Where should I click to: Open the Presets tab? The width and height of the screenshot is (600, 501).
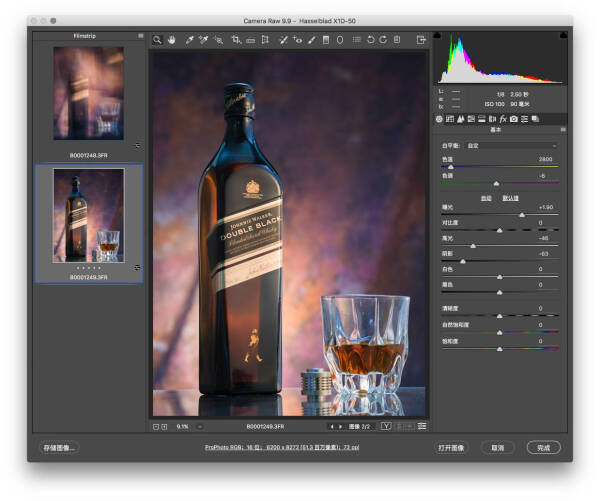[525, 119]
